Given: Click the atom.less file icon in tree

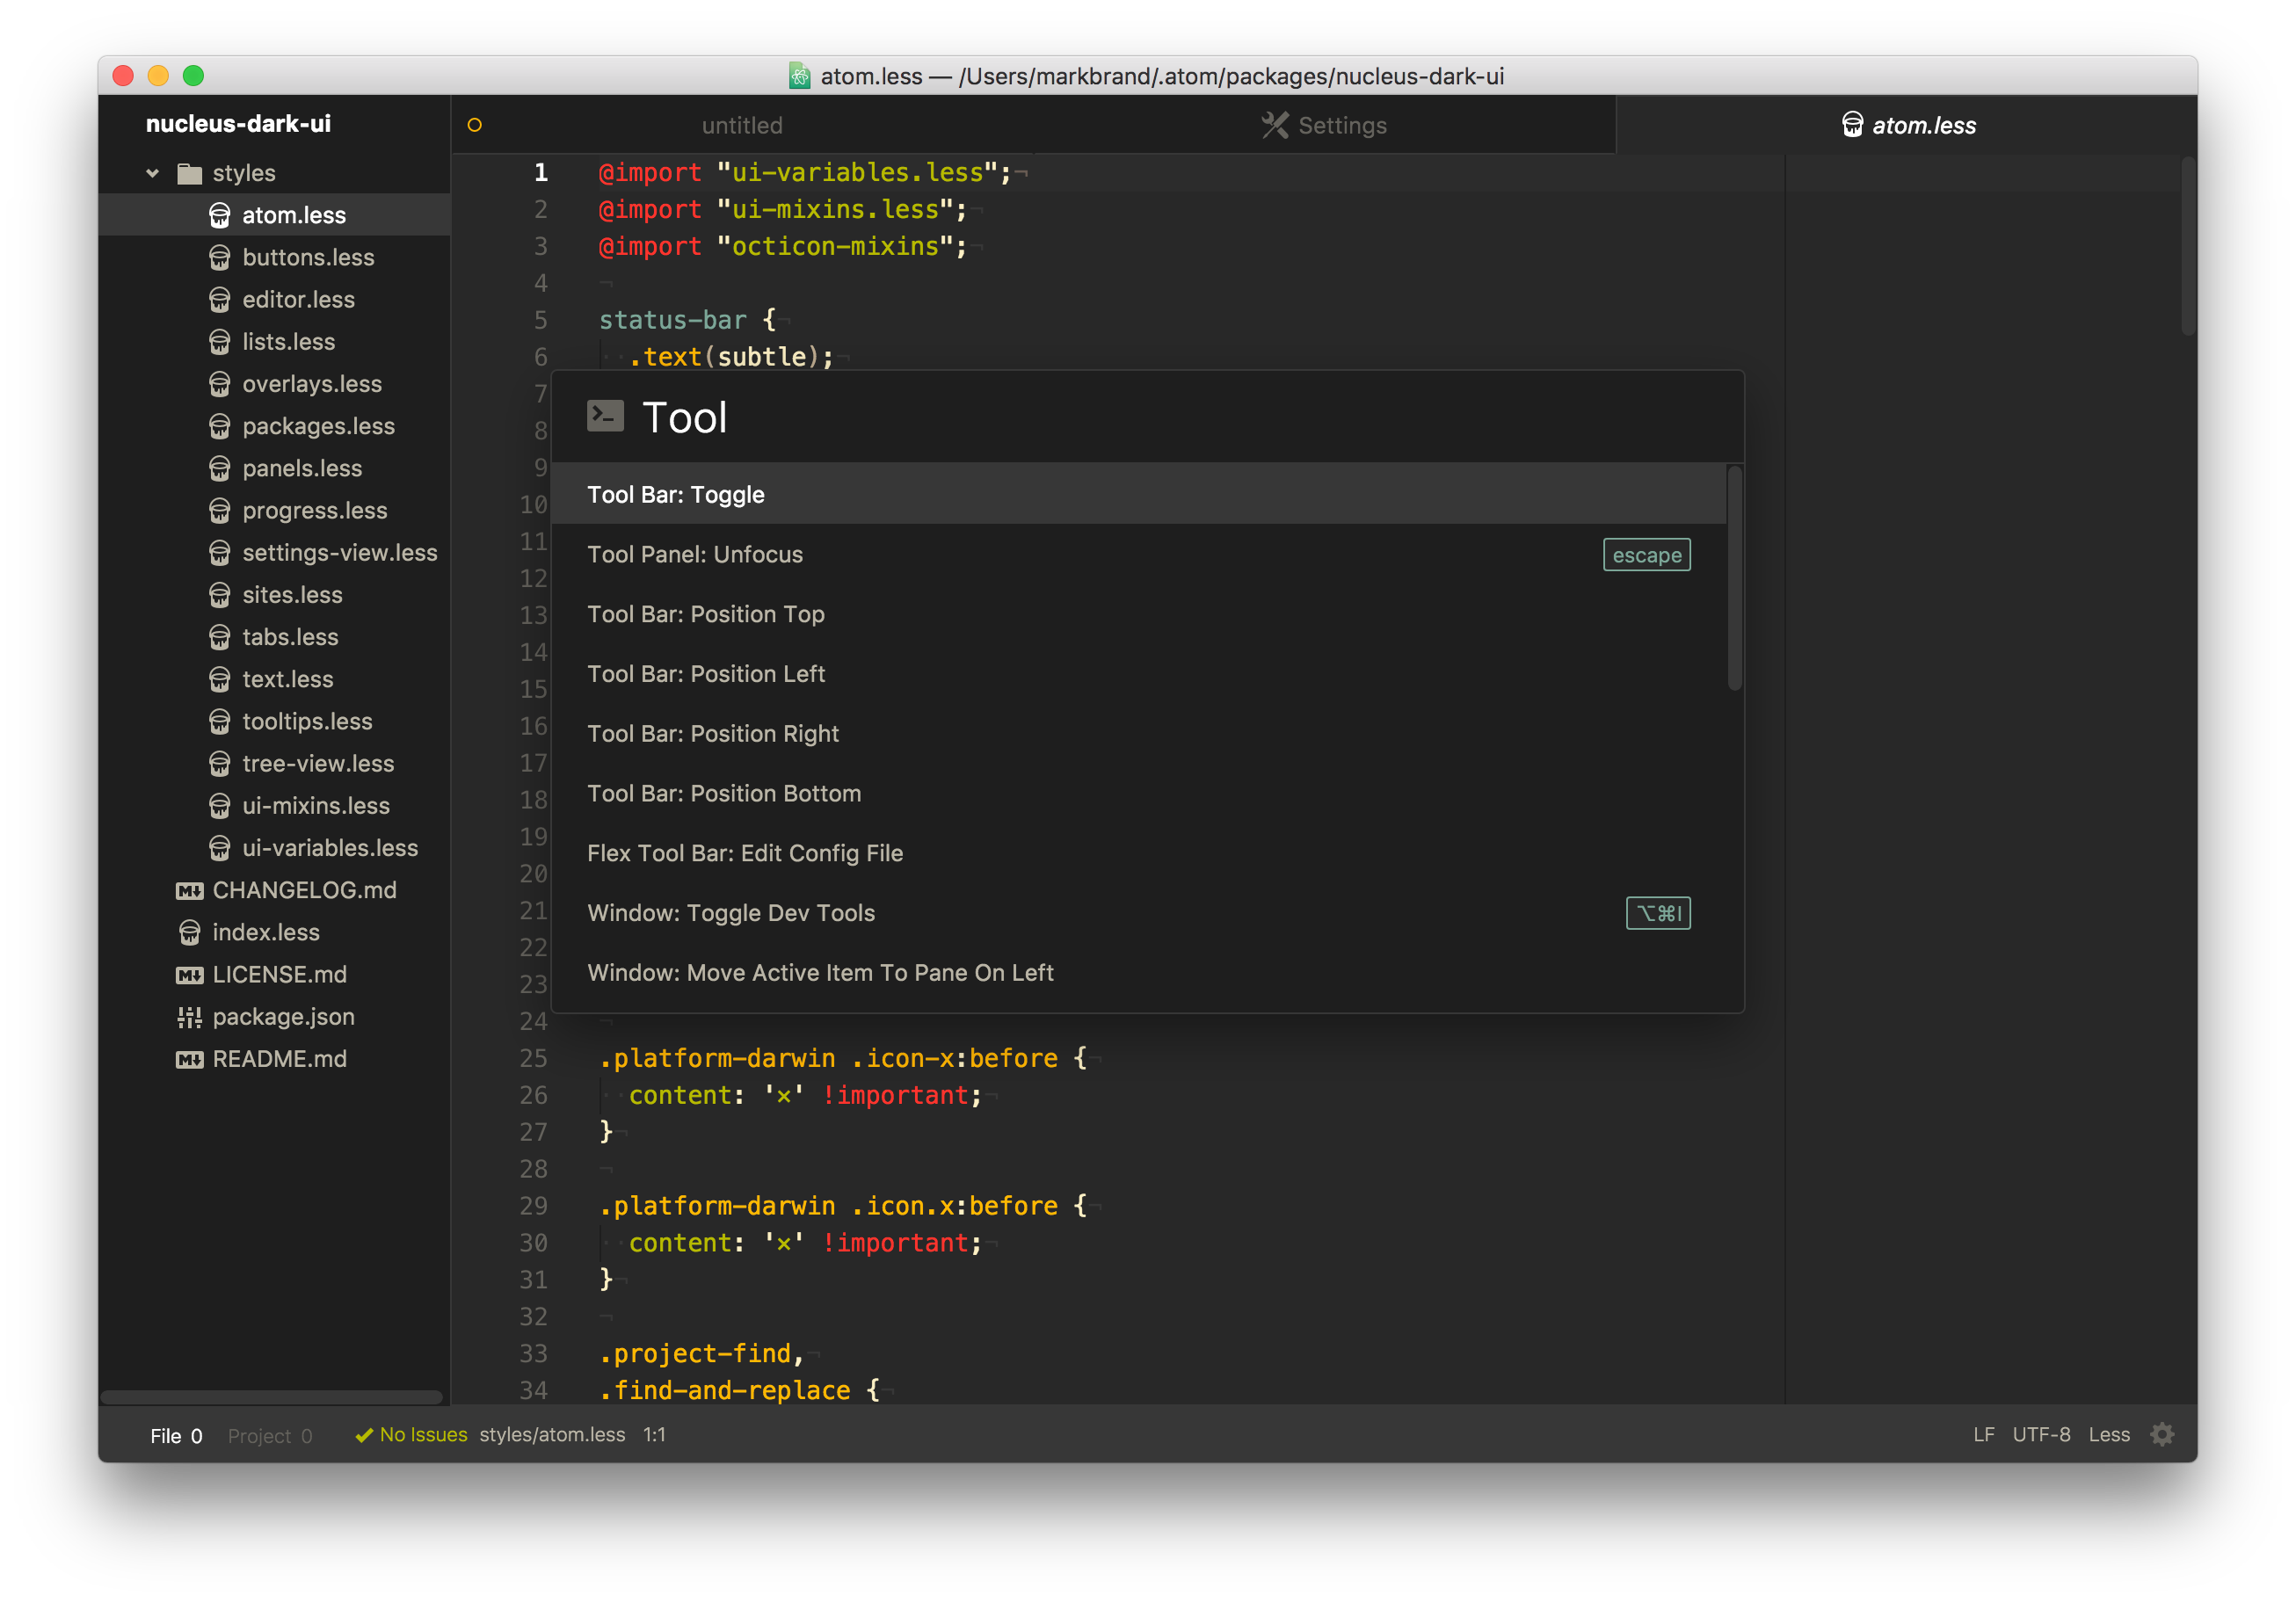Looking at the screenshot, I should click(220, 215).
